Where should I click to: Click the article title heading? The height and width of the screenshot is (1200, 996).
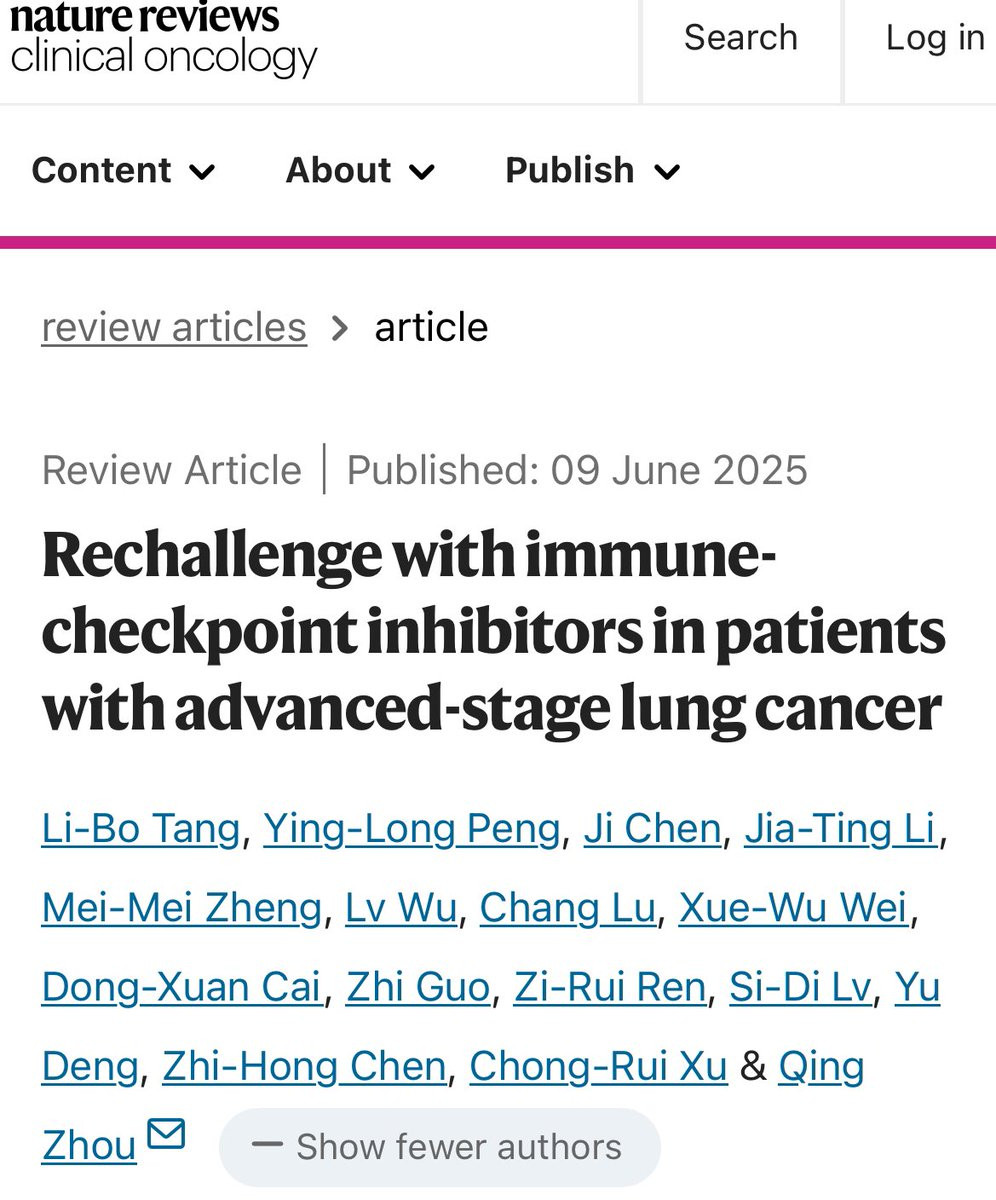492,631
